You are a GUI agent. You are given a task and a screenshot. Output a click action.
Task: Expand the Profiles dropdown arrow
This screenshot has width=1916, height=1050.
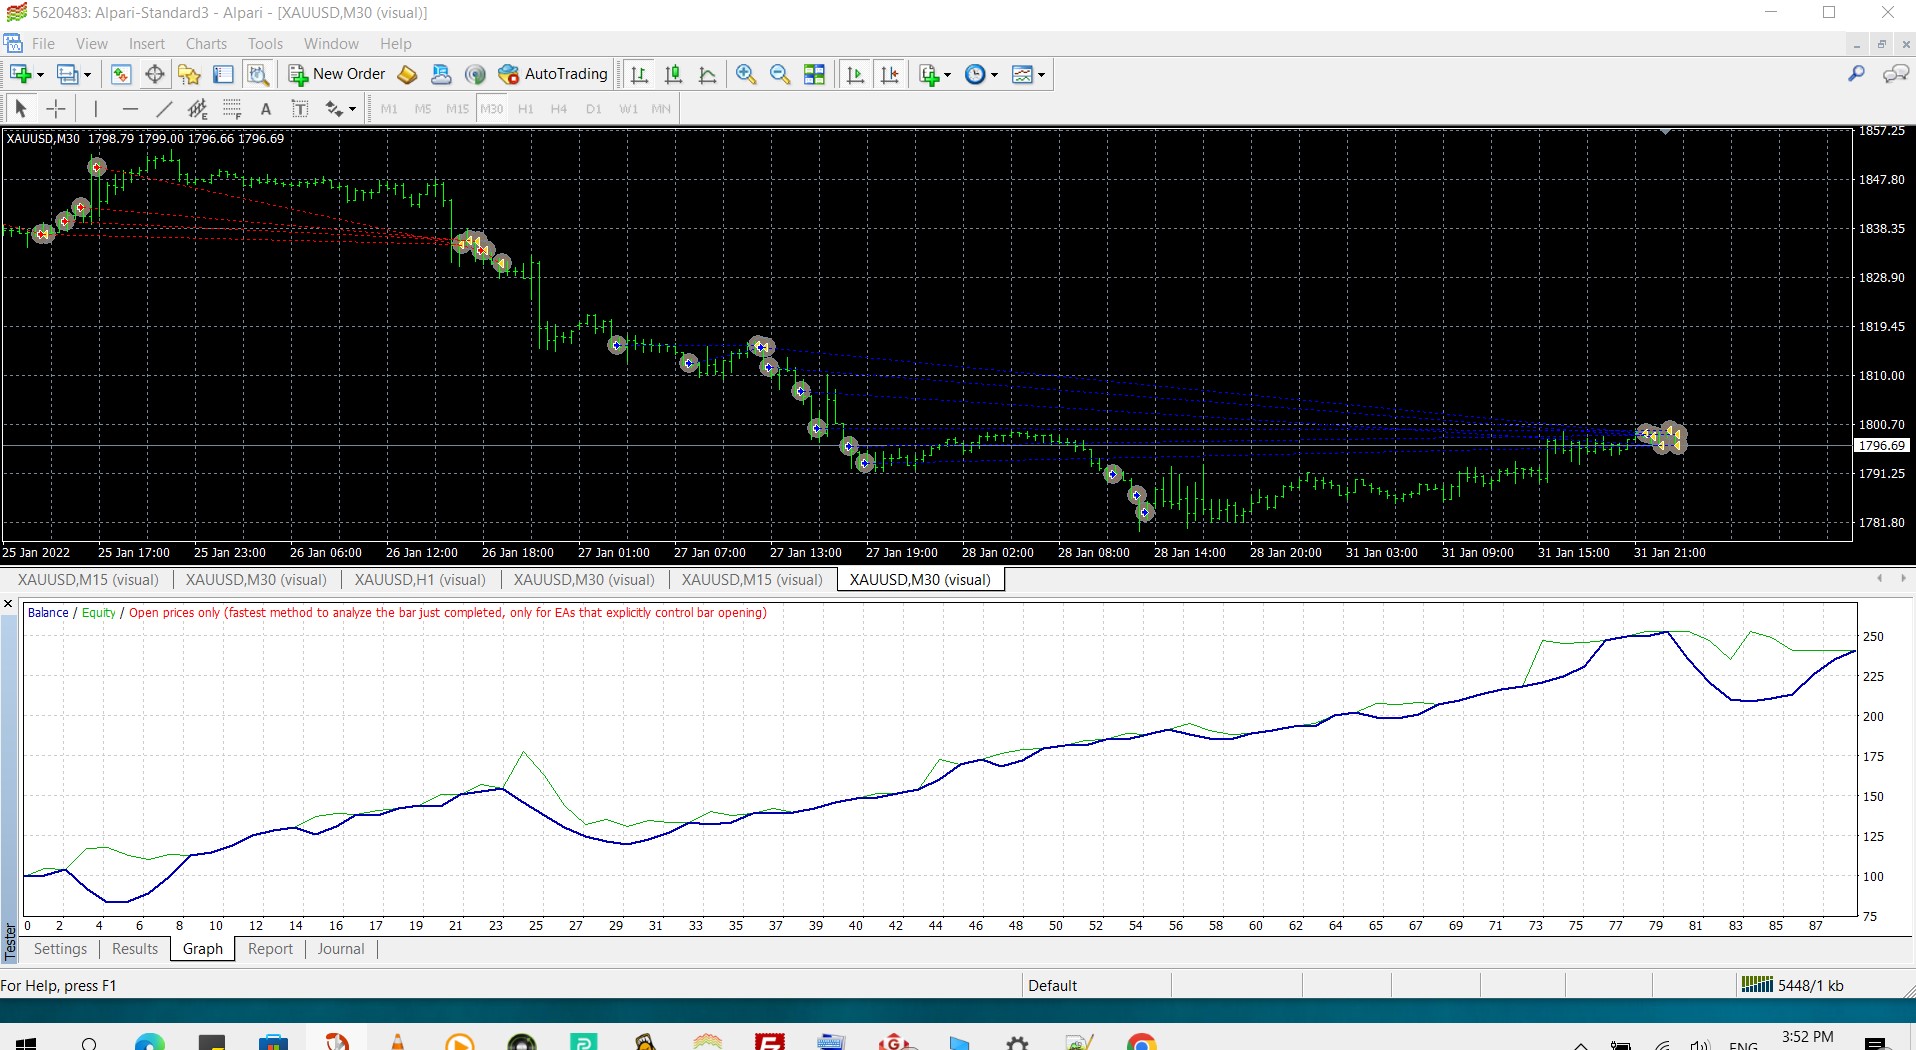88,74
